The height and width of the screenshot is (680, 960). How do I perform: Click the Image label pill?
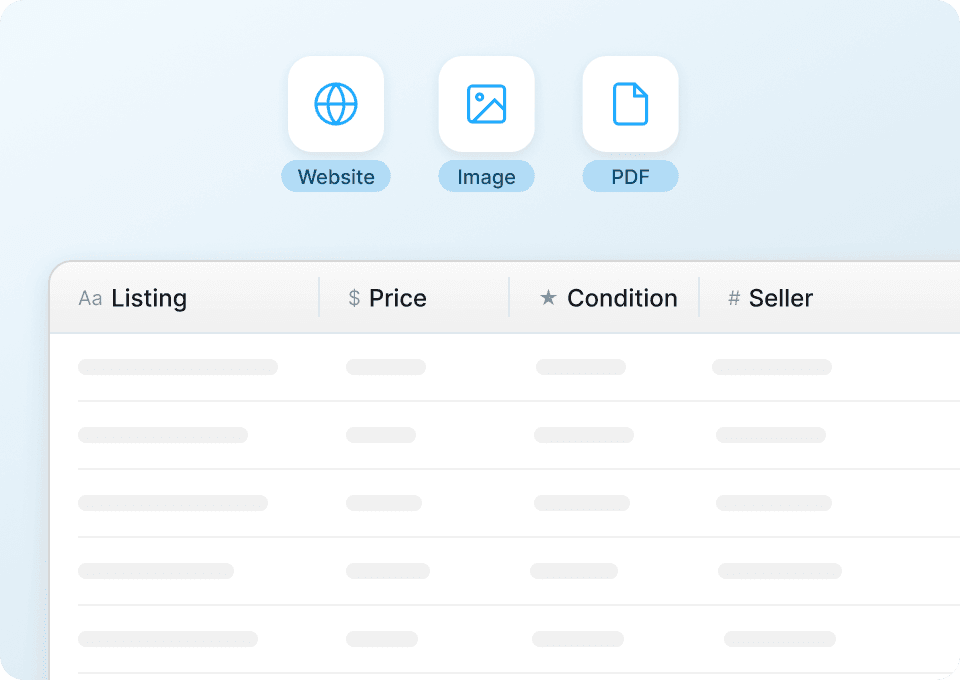click(486, 176)
